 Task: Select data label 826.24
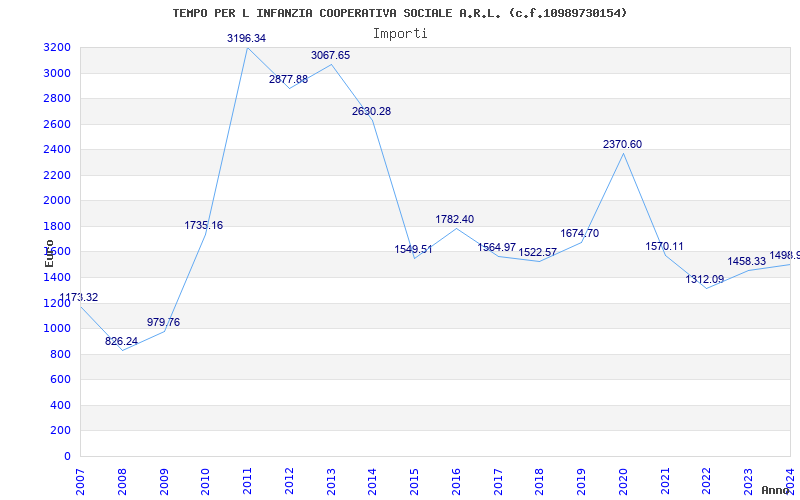click(121, 342)
